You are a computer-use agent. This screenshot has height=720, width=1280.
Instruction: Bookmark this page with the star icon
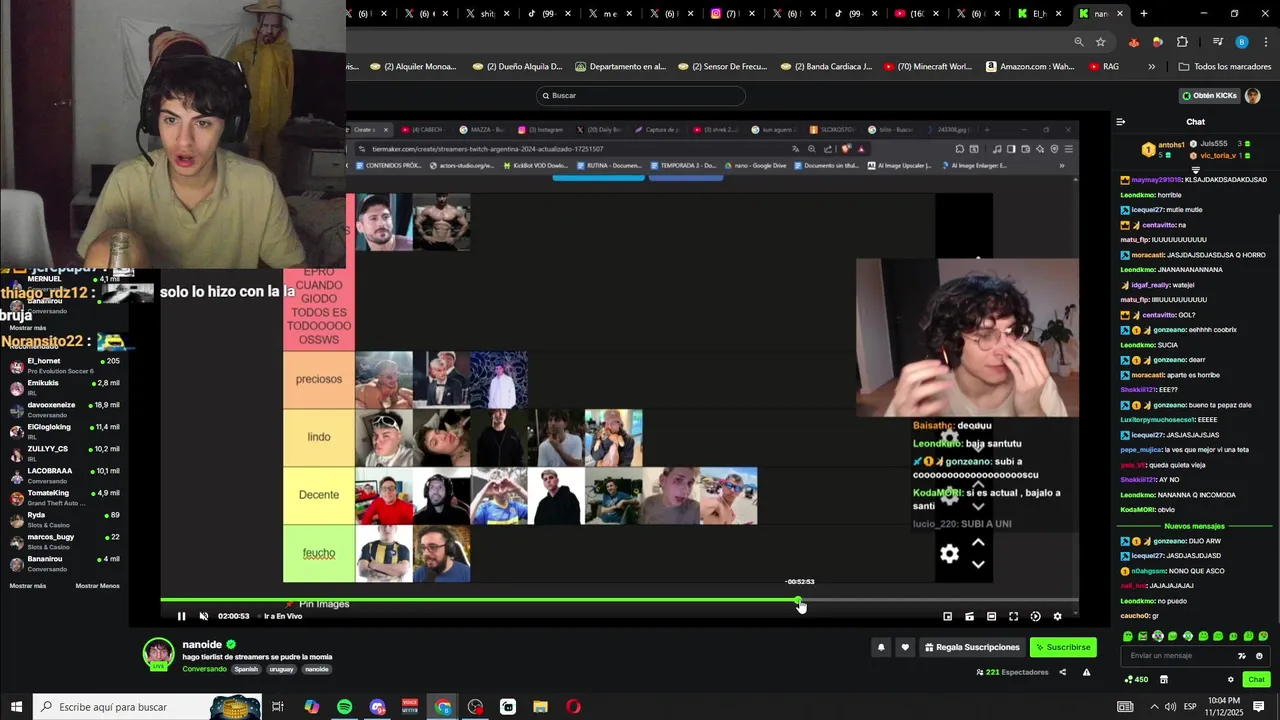(x=1100, y=42)
